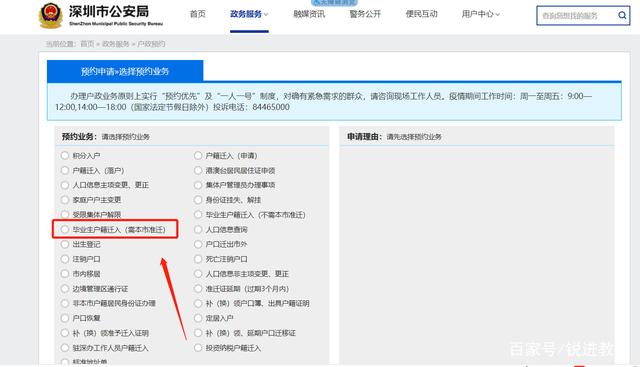This screenshot has width=640, height=367.
Task: Select 准迁证延期（过期3个月内）option
Action: [x=198, y=289]
